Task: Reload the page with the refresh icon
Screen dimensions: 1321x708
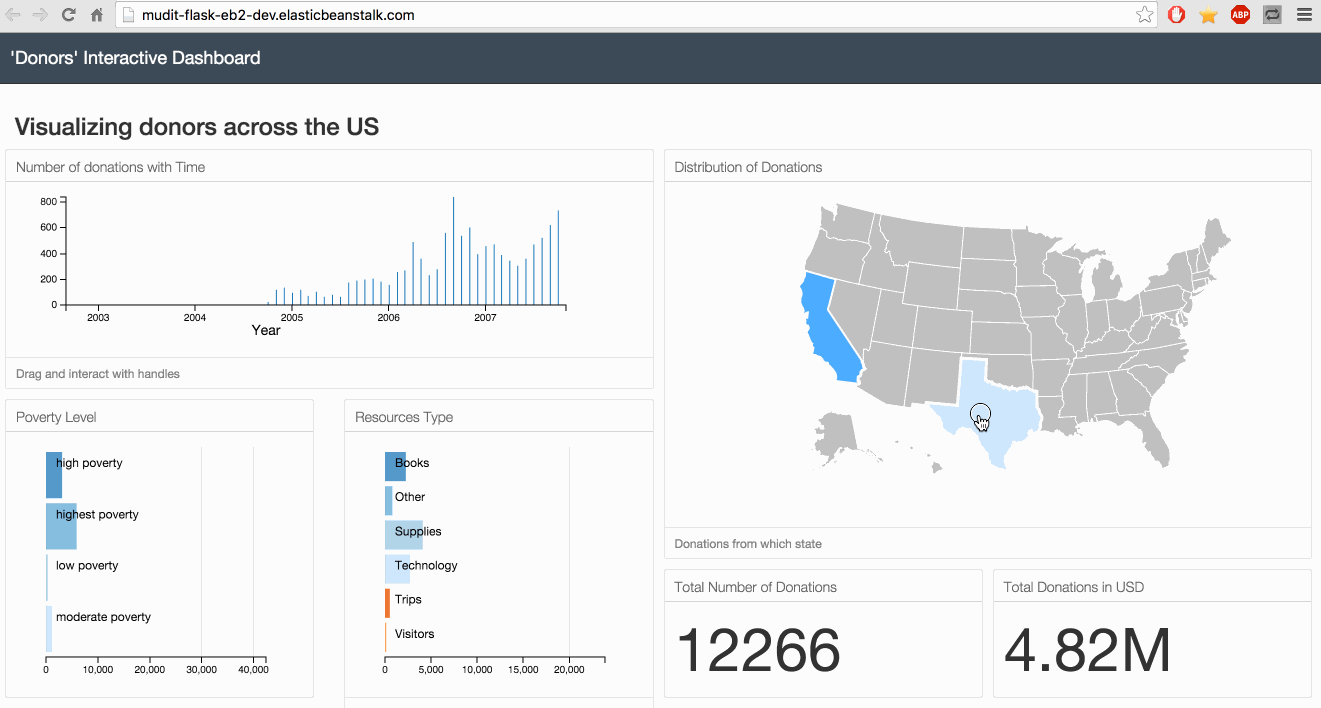Action: tap(68, 15)
